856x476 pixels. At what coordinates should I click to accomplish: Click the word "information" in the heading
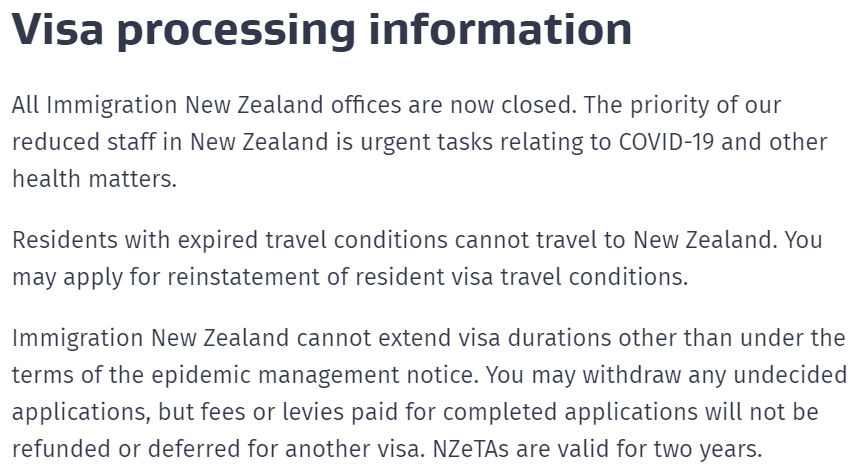tap(500, 28)
